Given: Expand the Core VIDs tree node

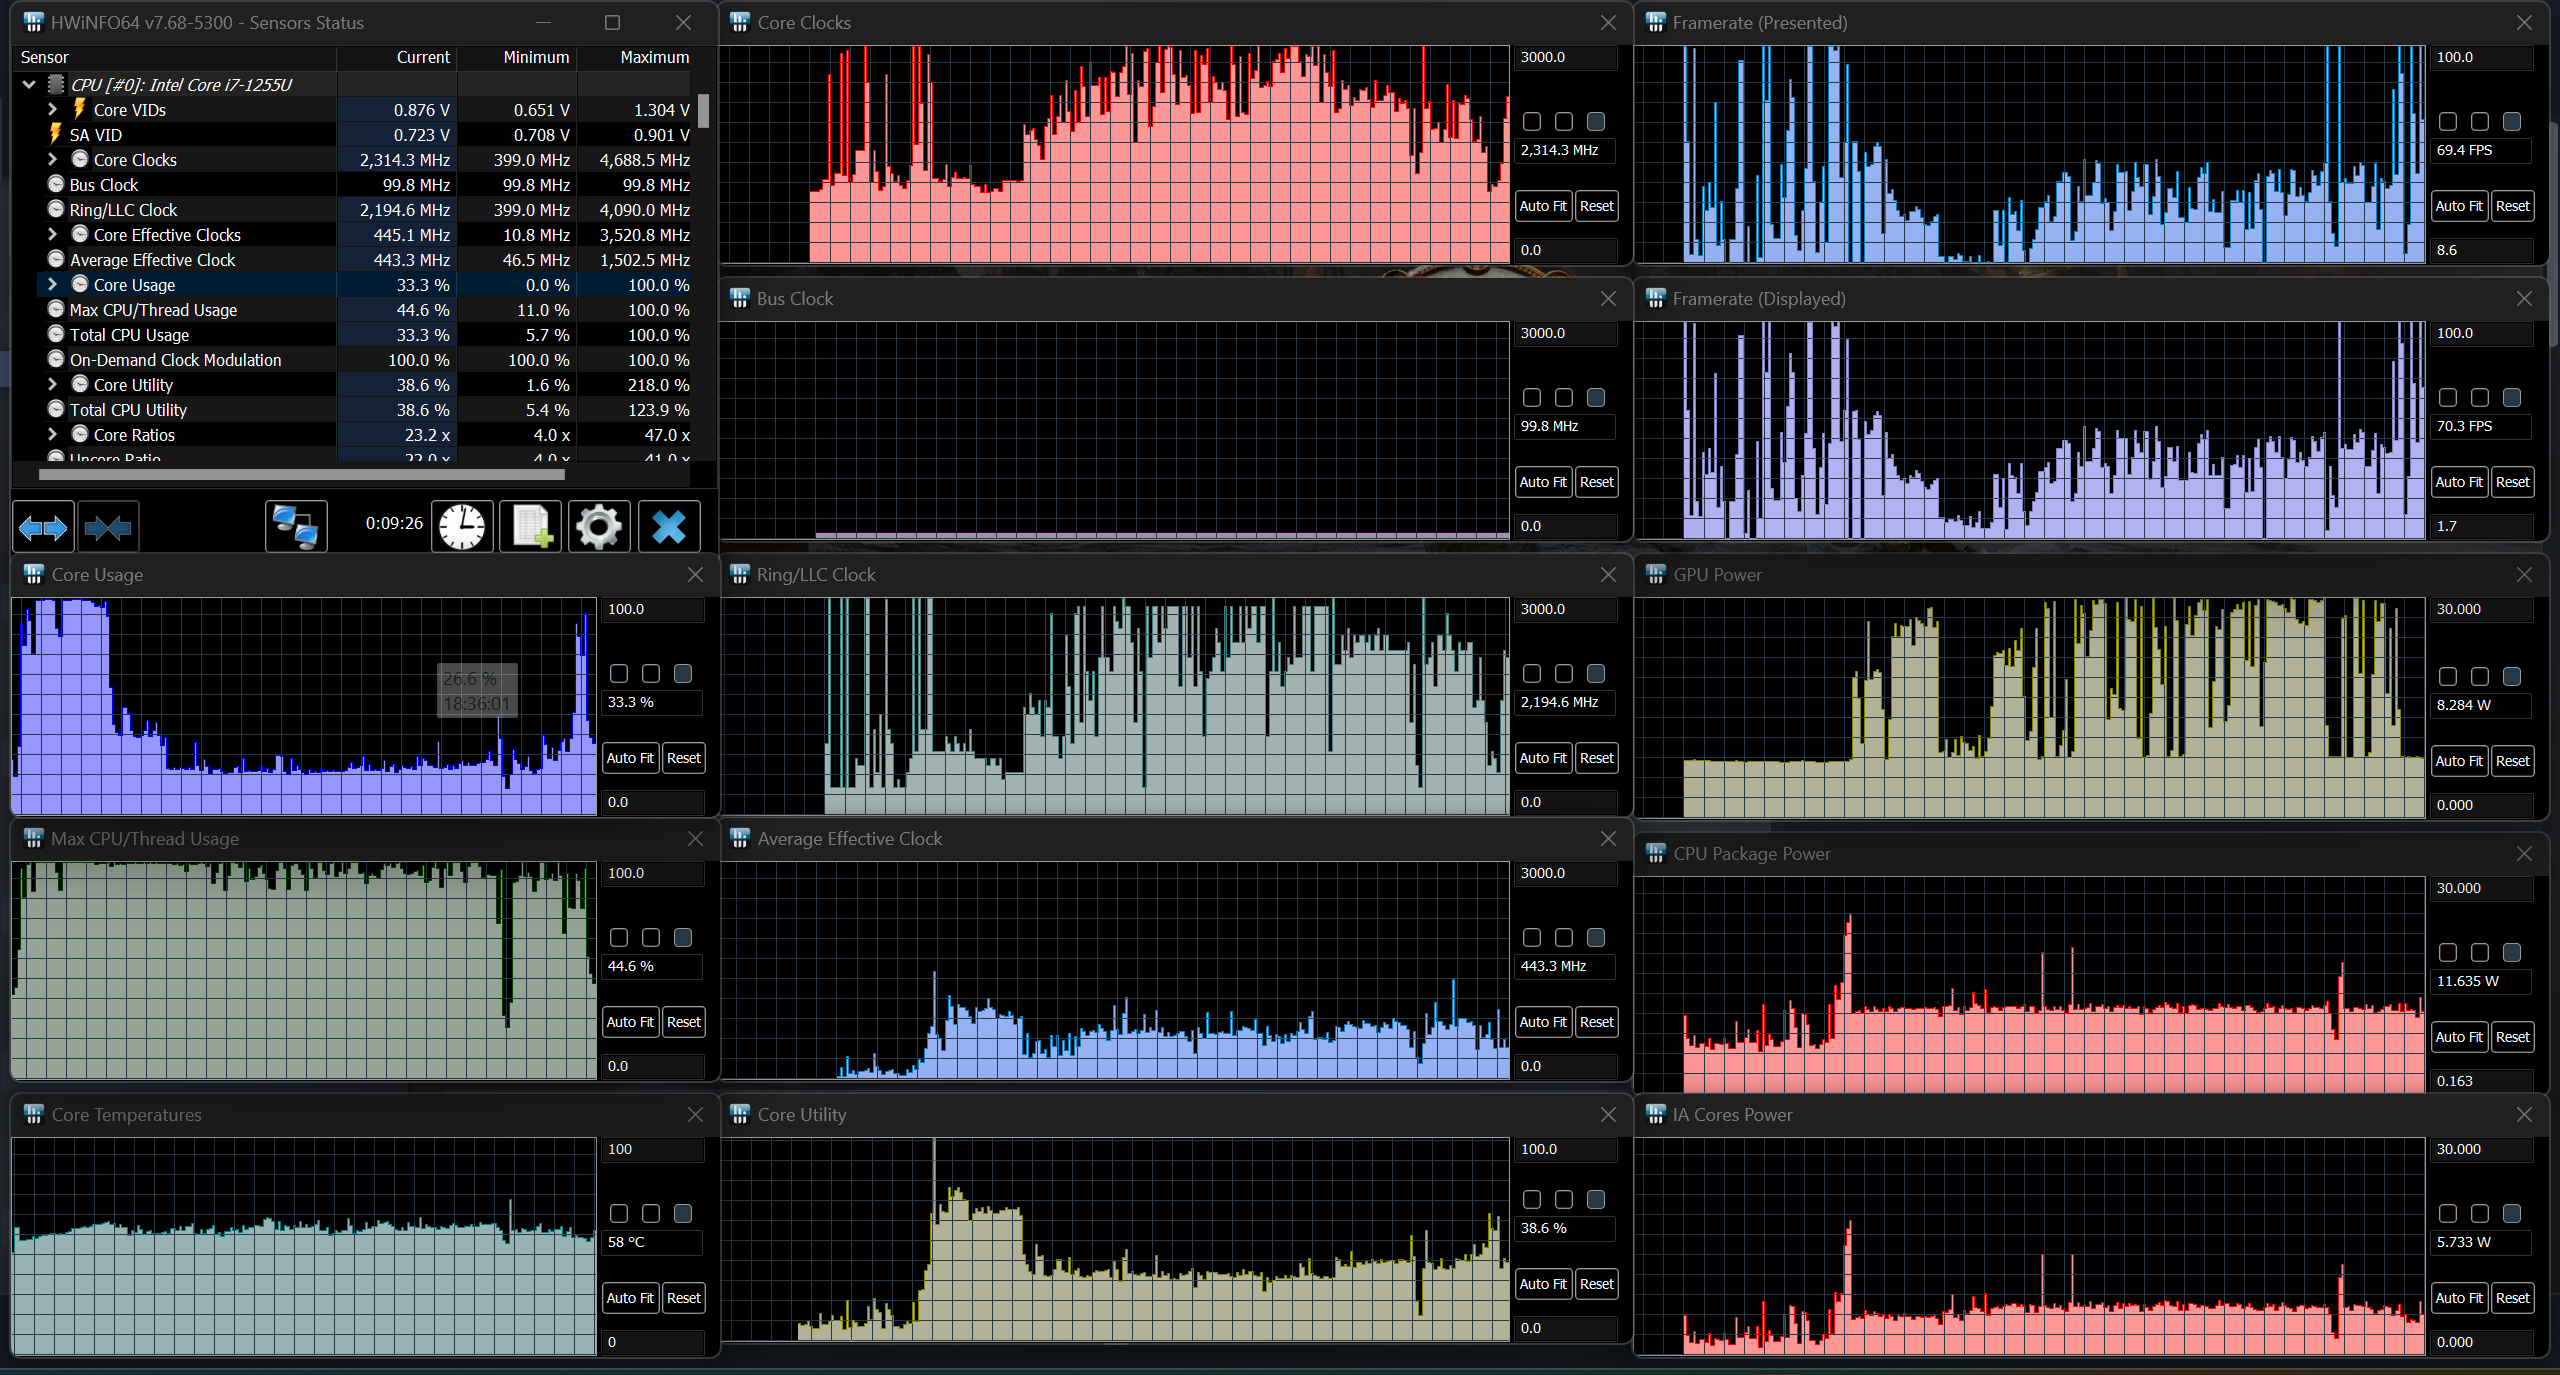Looking at the screenshot, I should [x=53, y=109].
